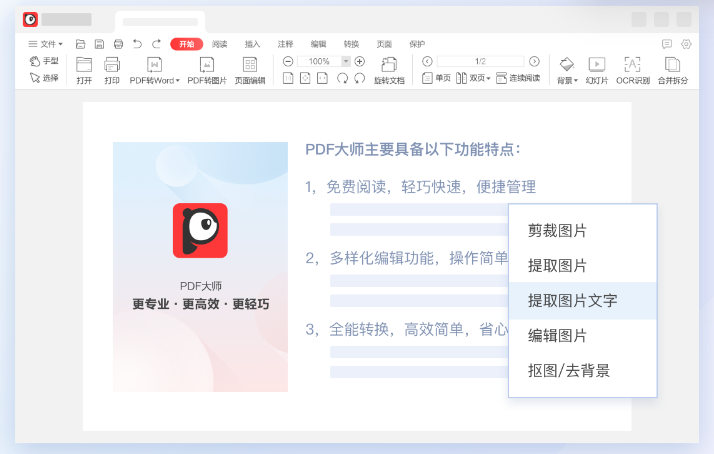Choose 剪裁图片 from context menu
This screenshot has width=714, height=454.
(583, 230)
